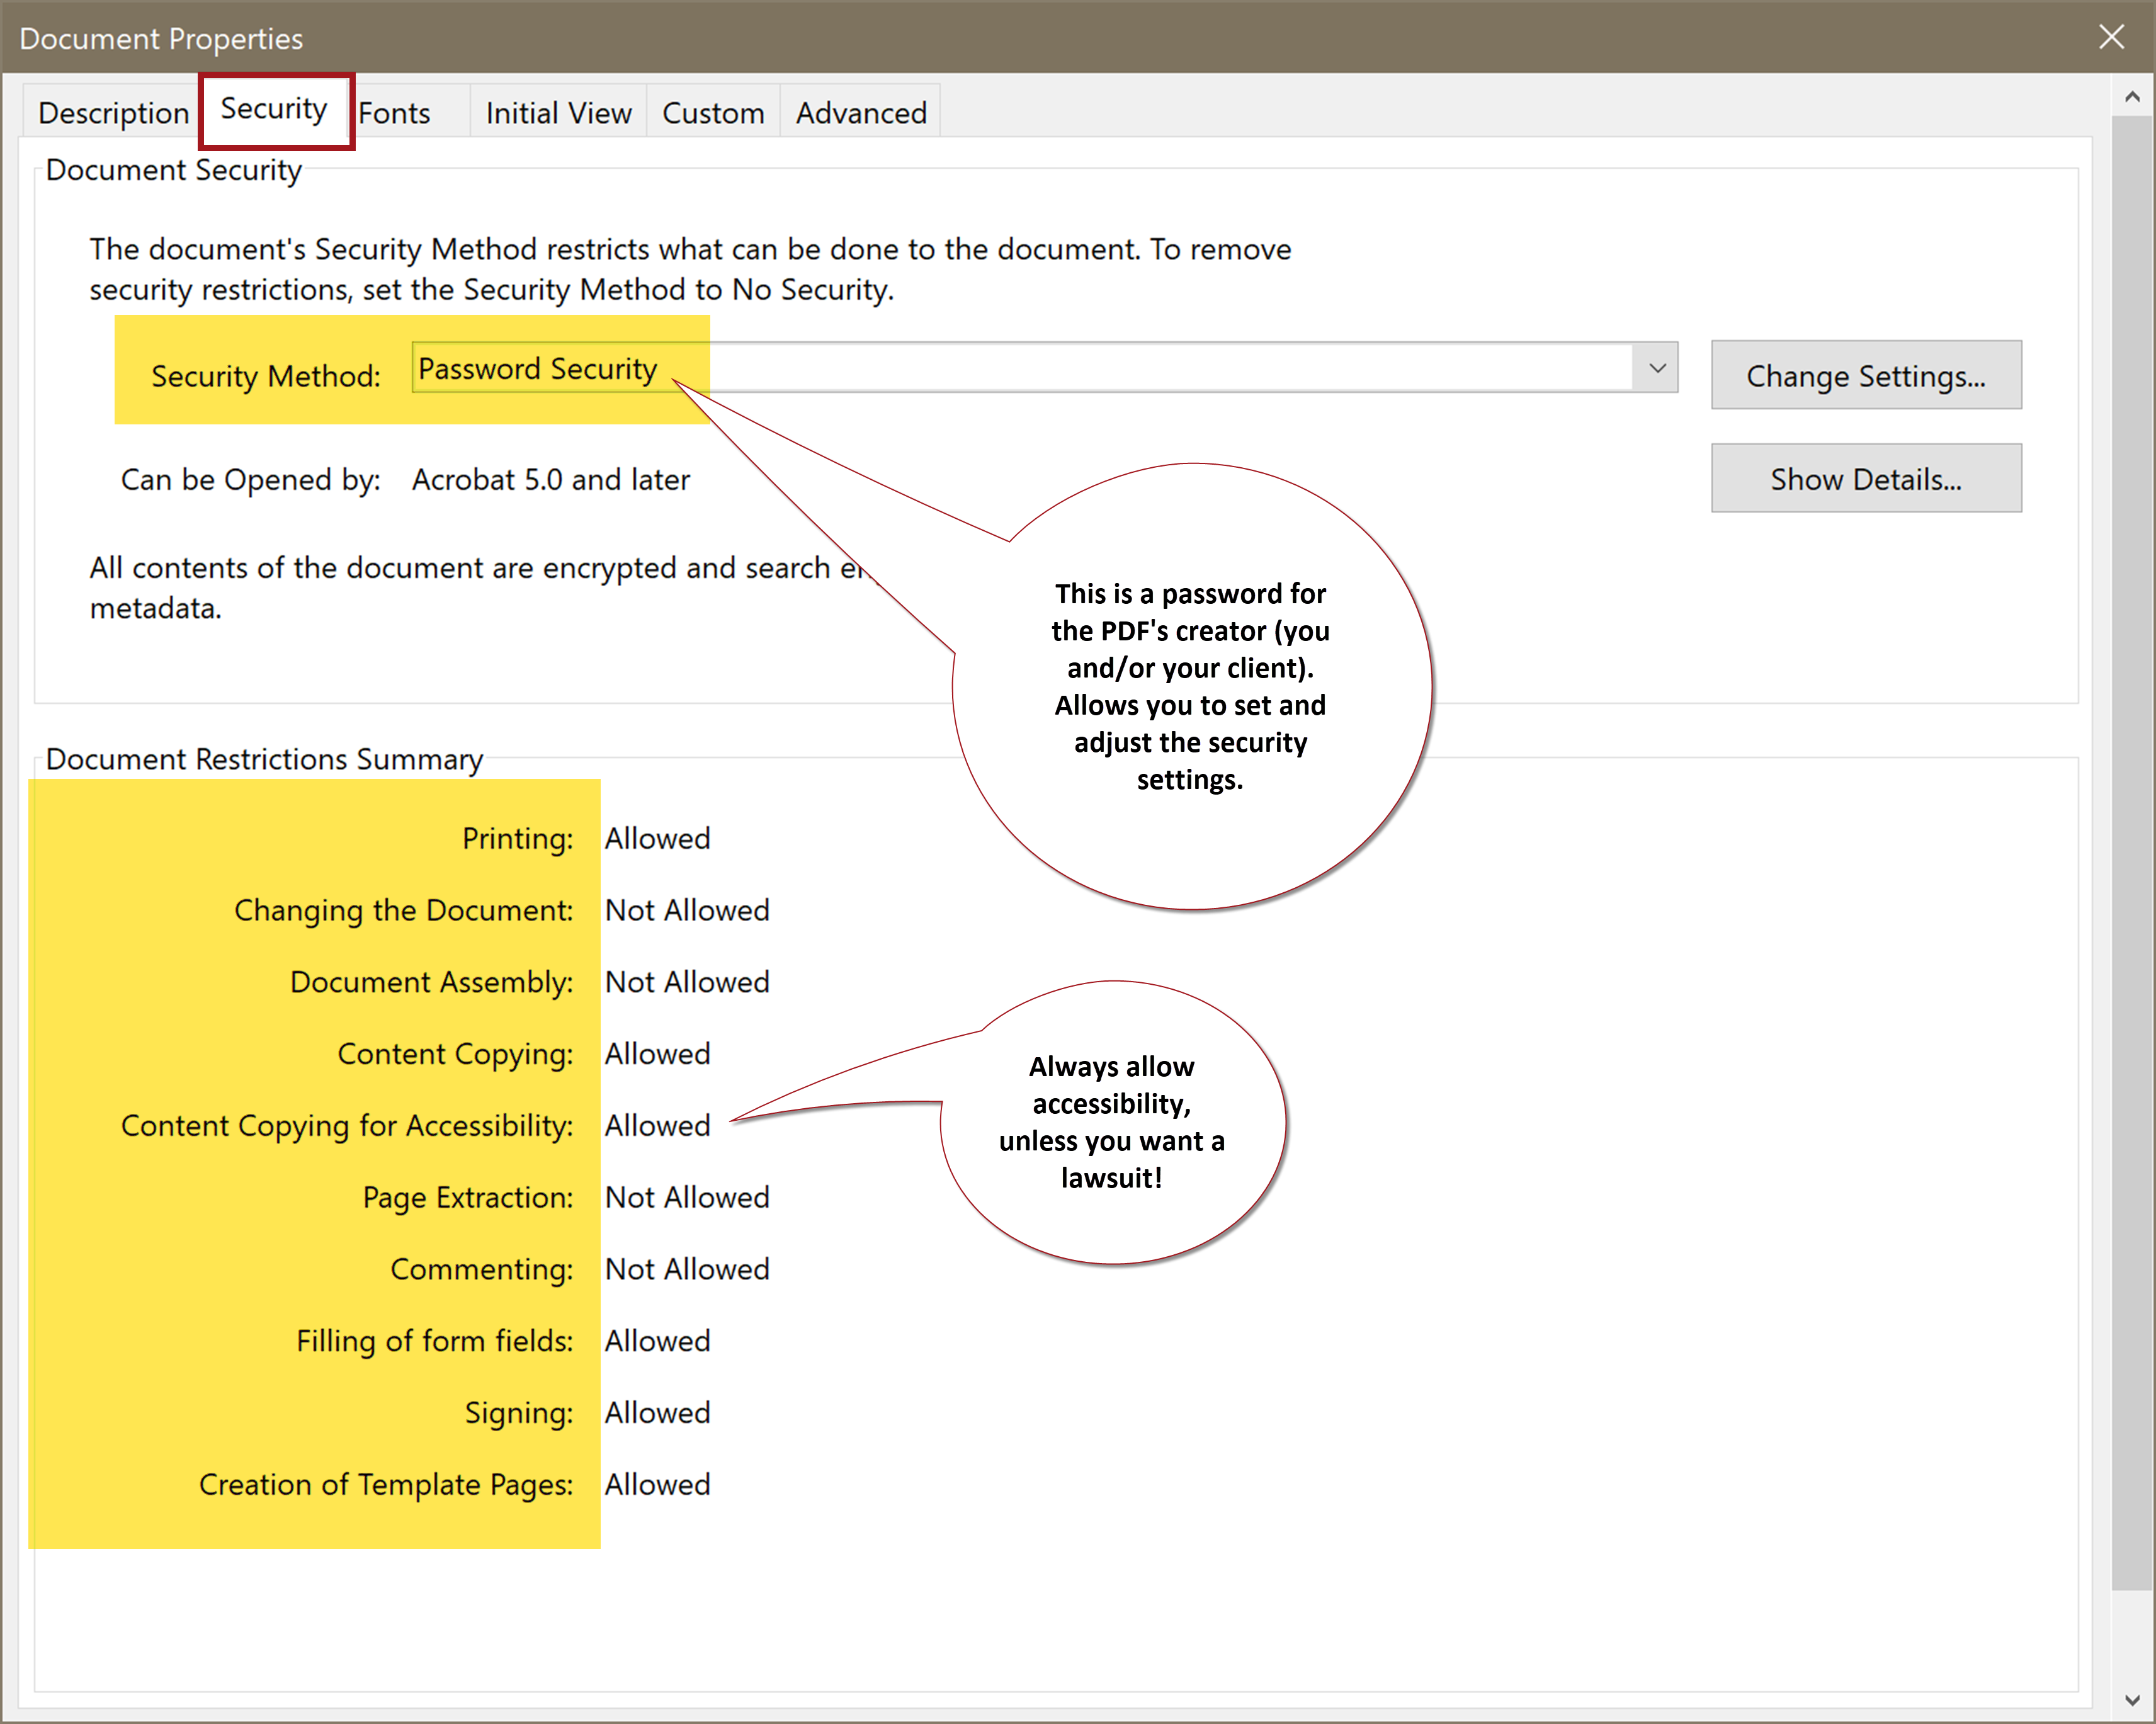Switch to the Advanced tab
This screenshot has width=2156, height=1724.
coord(860,112)
